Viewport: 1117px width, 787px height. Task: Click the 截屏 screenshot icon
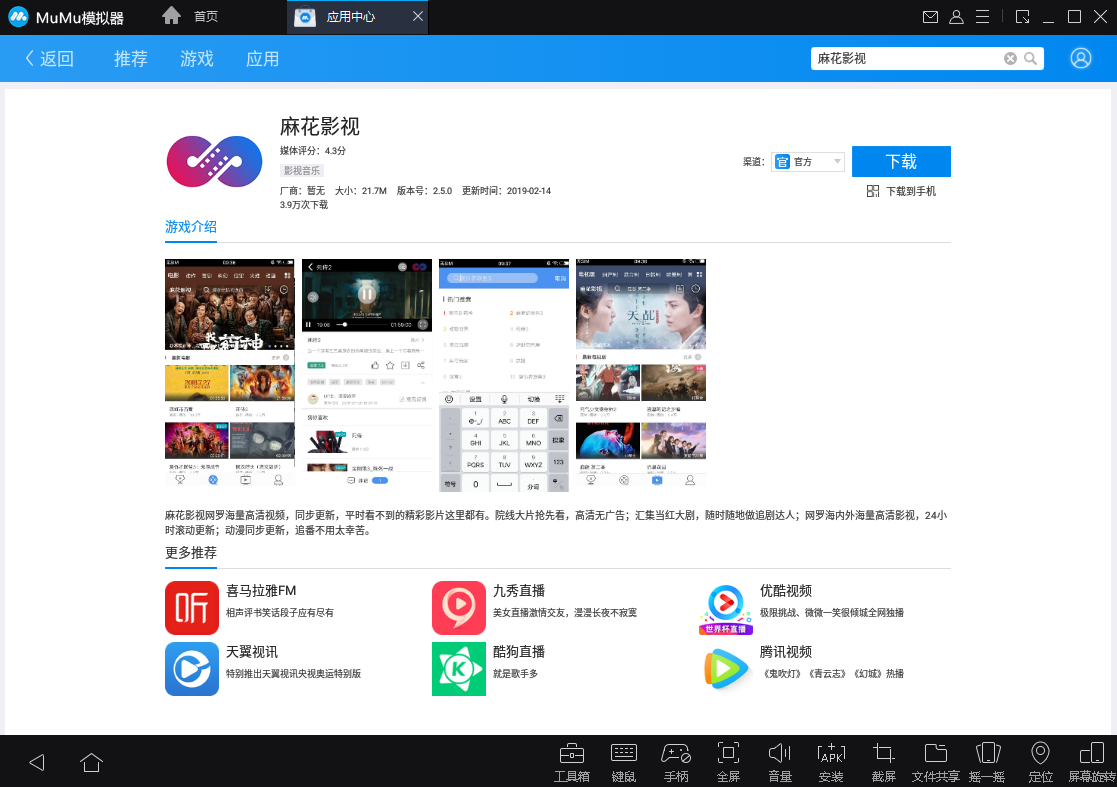tap(883, 754)
